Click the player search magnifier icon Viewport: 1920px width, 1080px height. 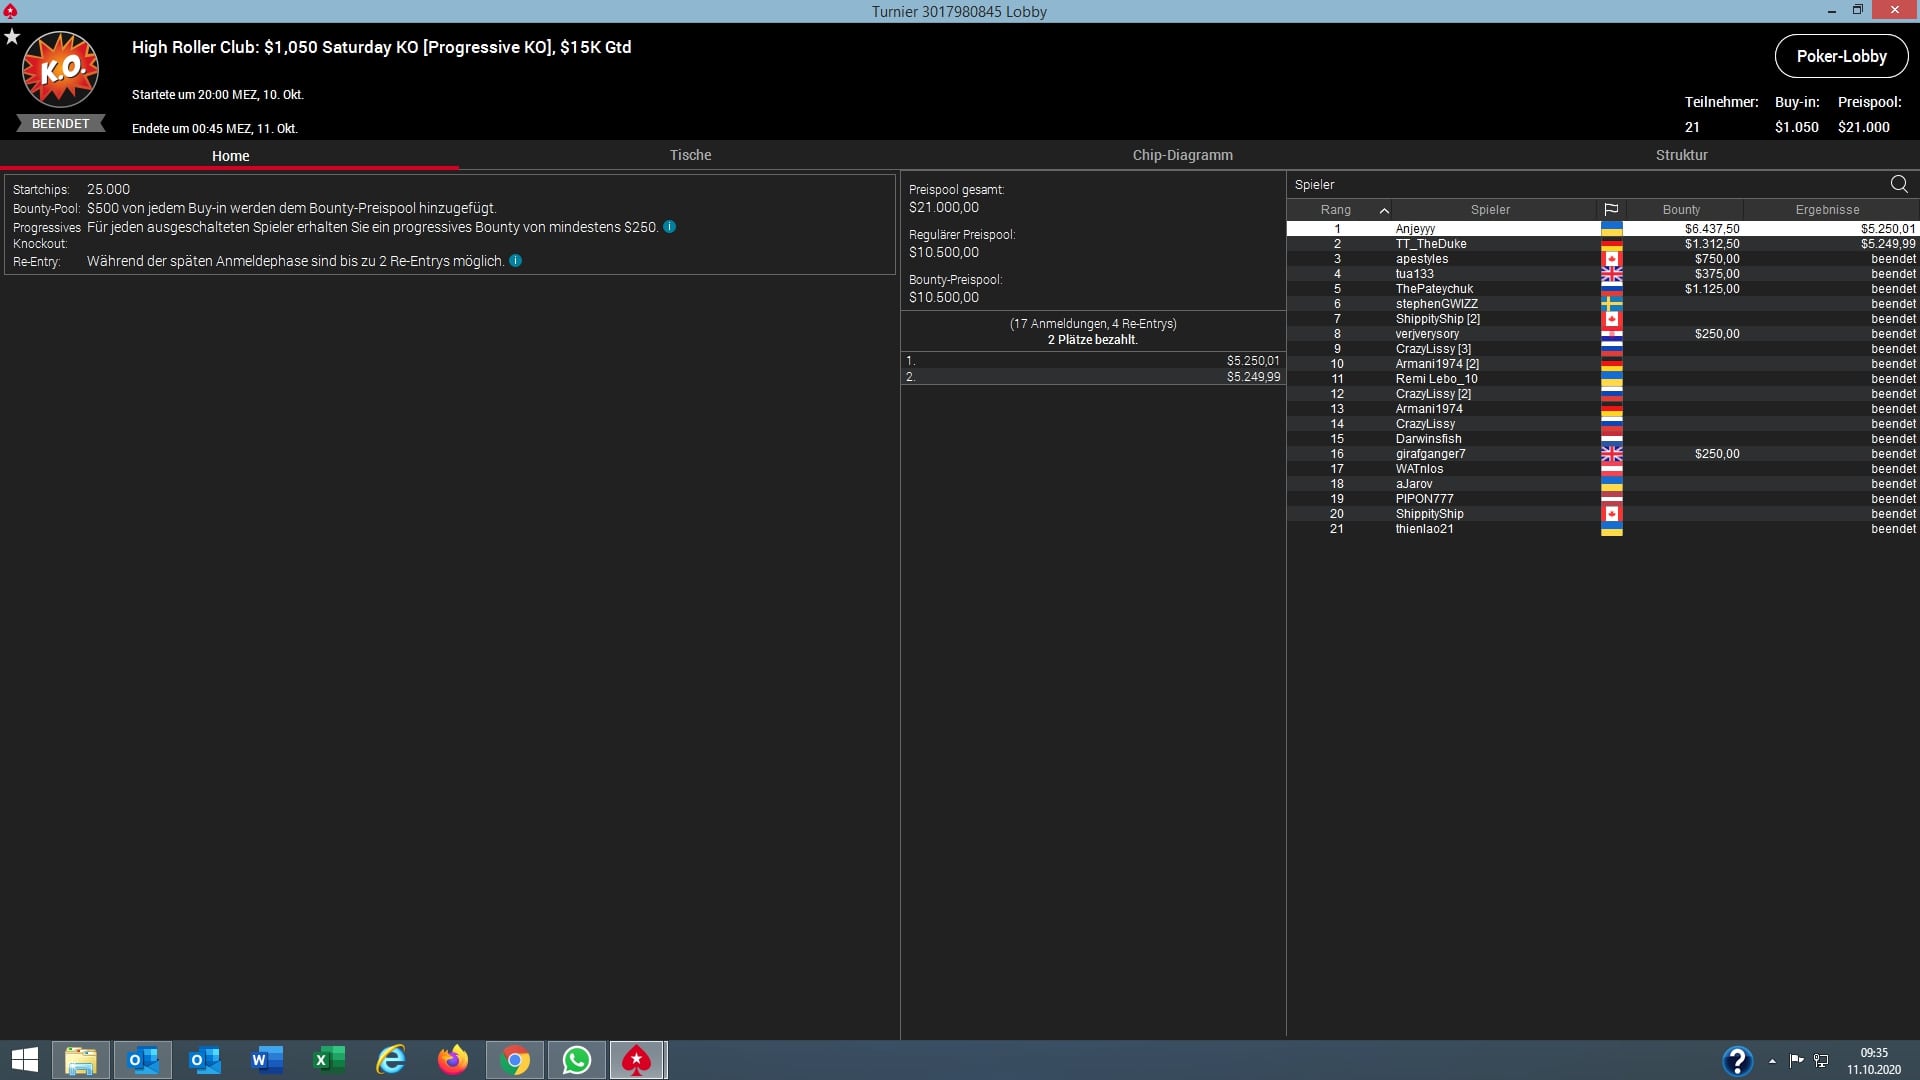pos(1898,184)
